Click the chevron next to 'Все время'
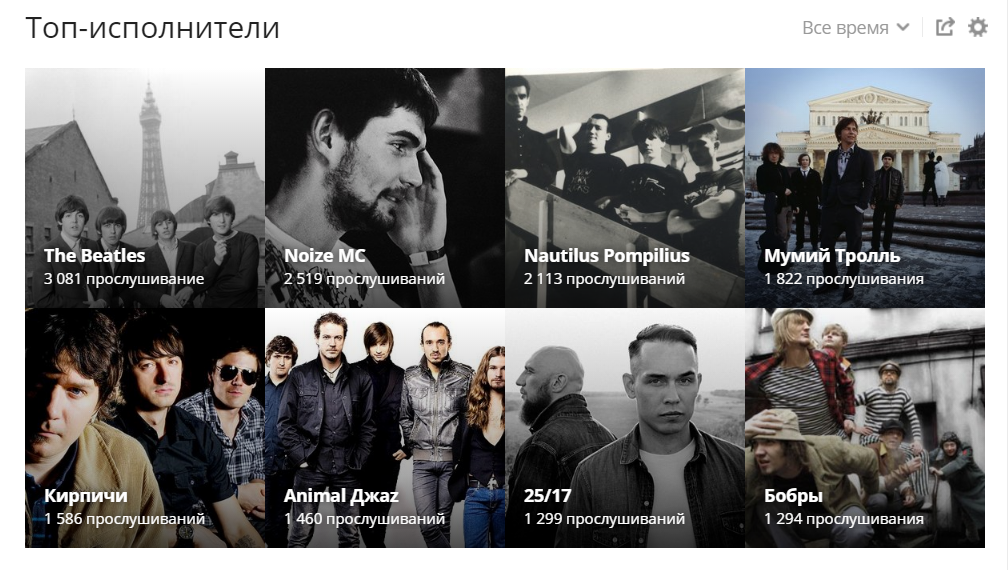 click(x=903, y=28)
